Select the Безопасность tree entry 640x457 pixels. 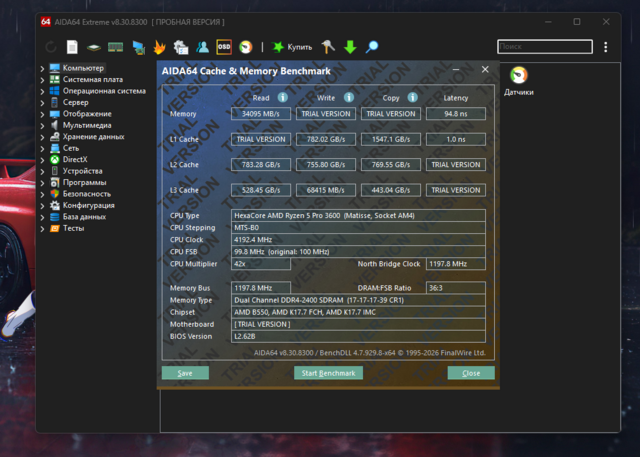coord(87,194)
